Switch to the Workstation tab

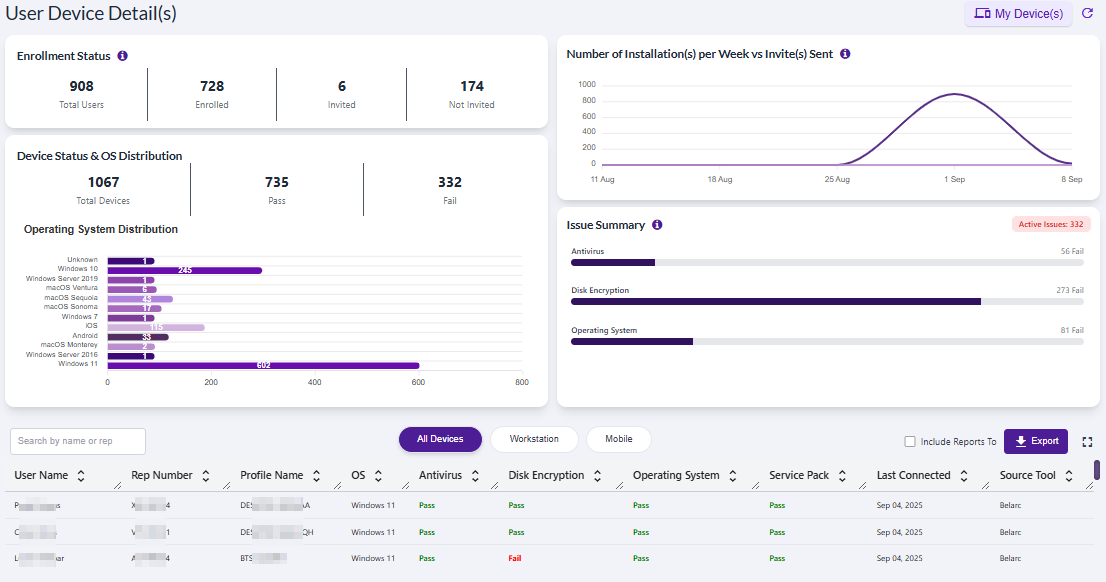[x=534, y=440]
